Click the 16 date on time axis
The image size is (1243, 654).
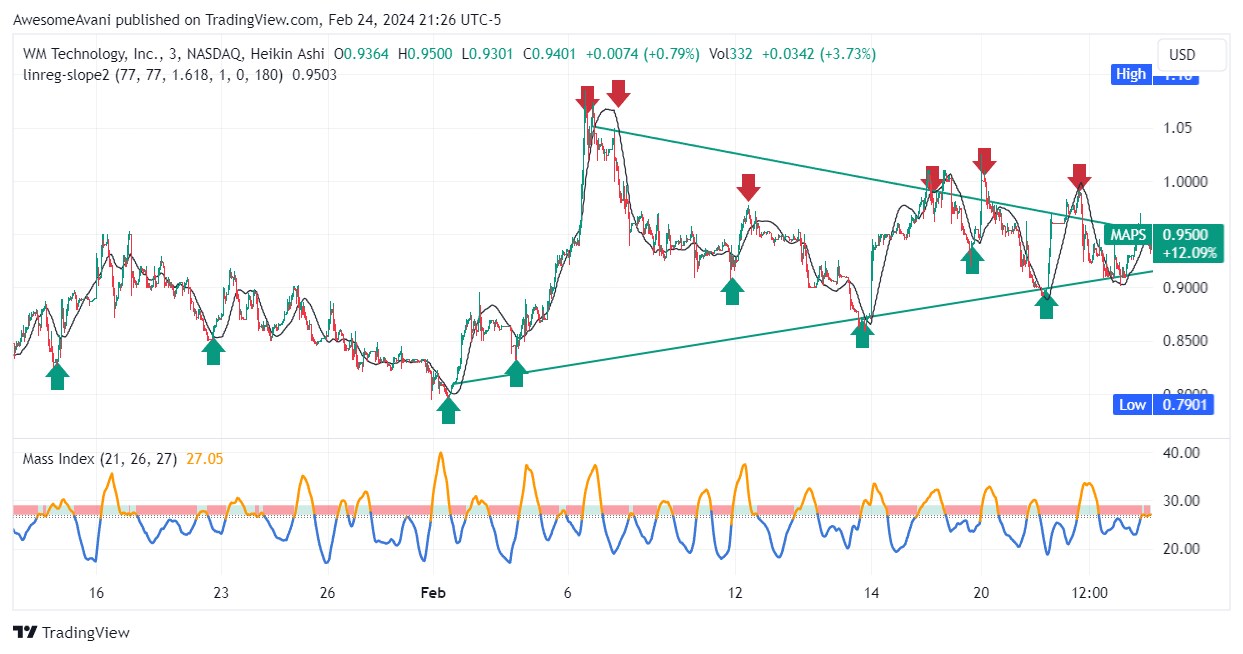[96, 593]
